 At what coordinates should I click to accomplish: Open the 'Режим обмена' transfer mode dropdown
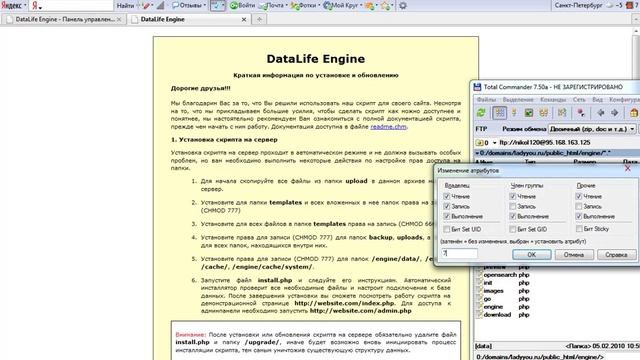tap(592, 129)
